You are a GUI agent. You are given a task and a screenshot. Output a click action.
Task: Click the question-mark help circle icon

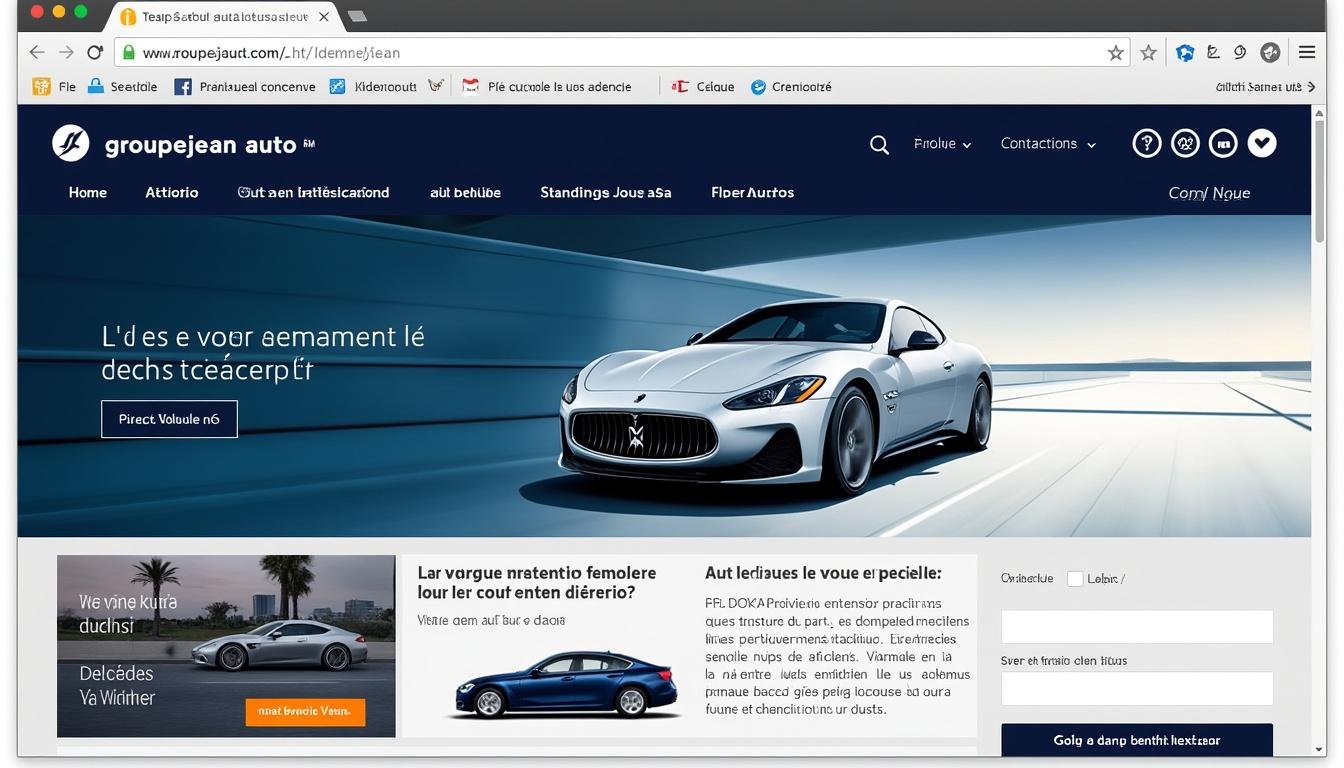[x=1146, y=143]
